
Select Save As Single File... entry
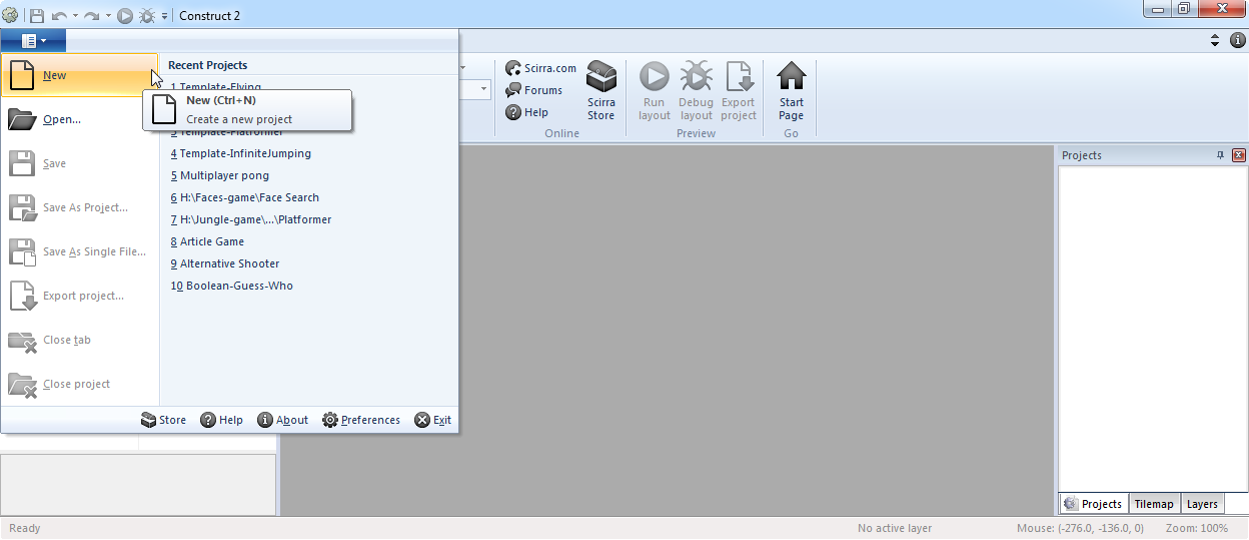click(x=80, y=251)
